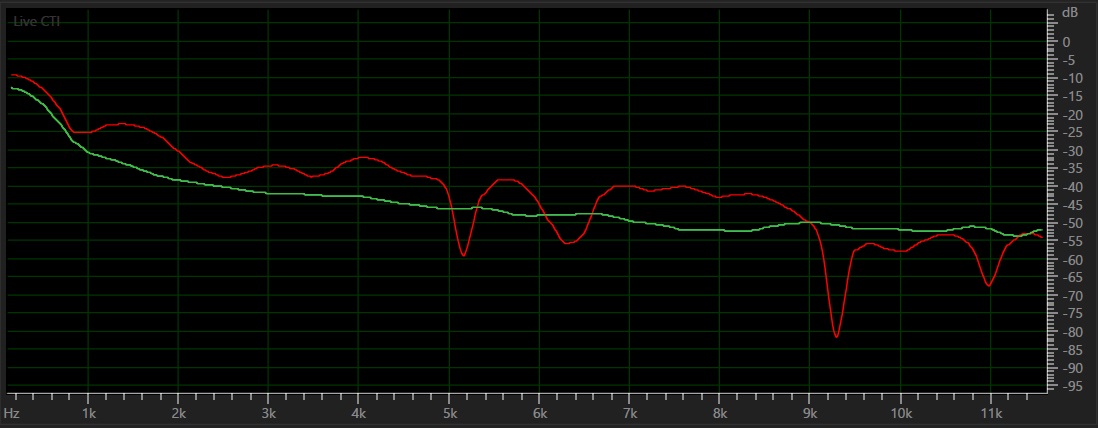Click the -60 value on dB scale

(1071, 260)
